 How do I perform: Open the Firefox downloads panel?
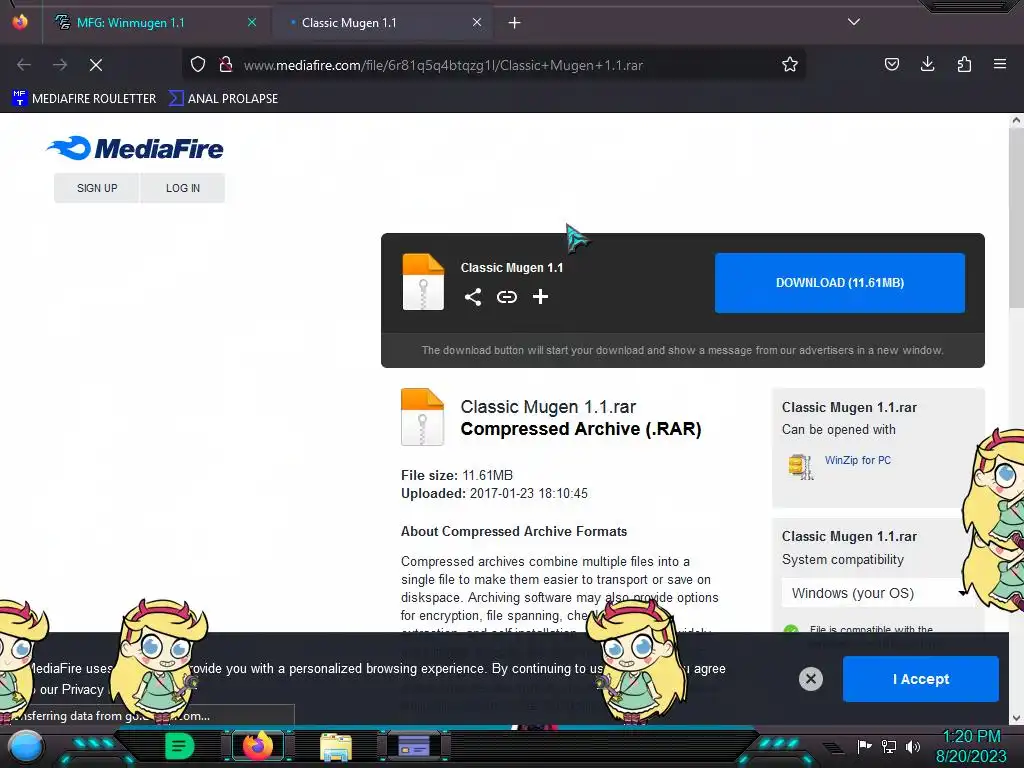point(927,65)
